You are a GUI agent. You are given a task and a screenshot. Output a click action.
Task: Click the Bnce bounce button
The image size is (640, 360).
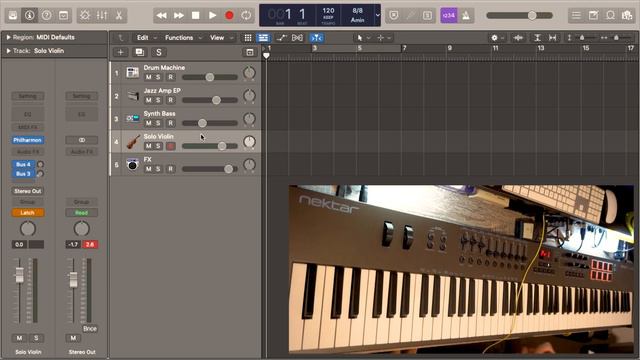[x=90, y=329]
